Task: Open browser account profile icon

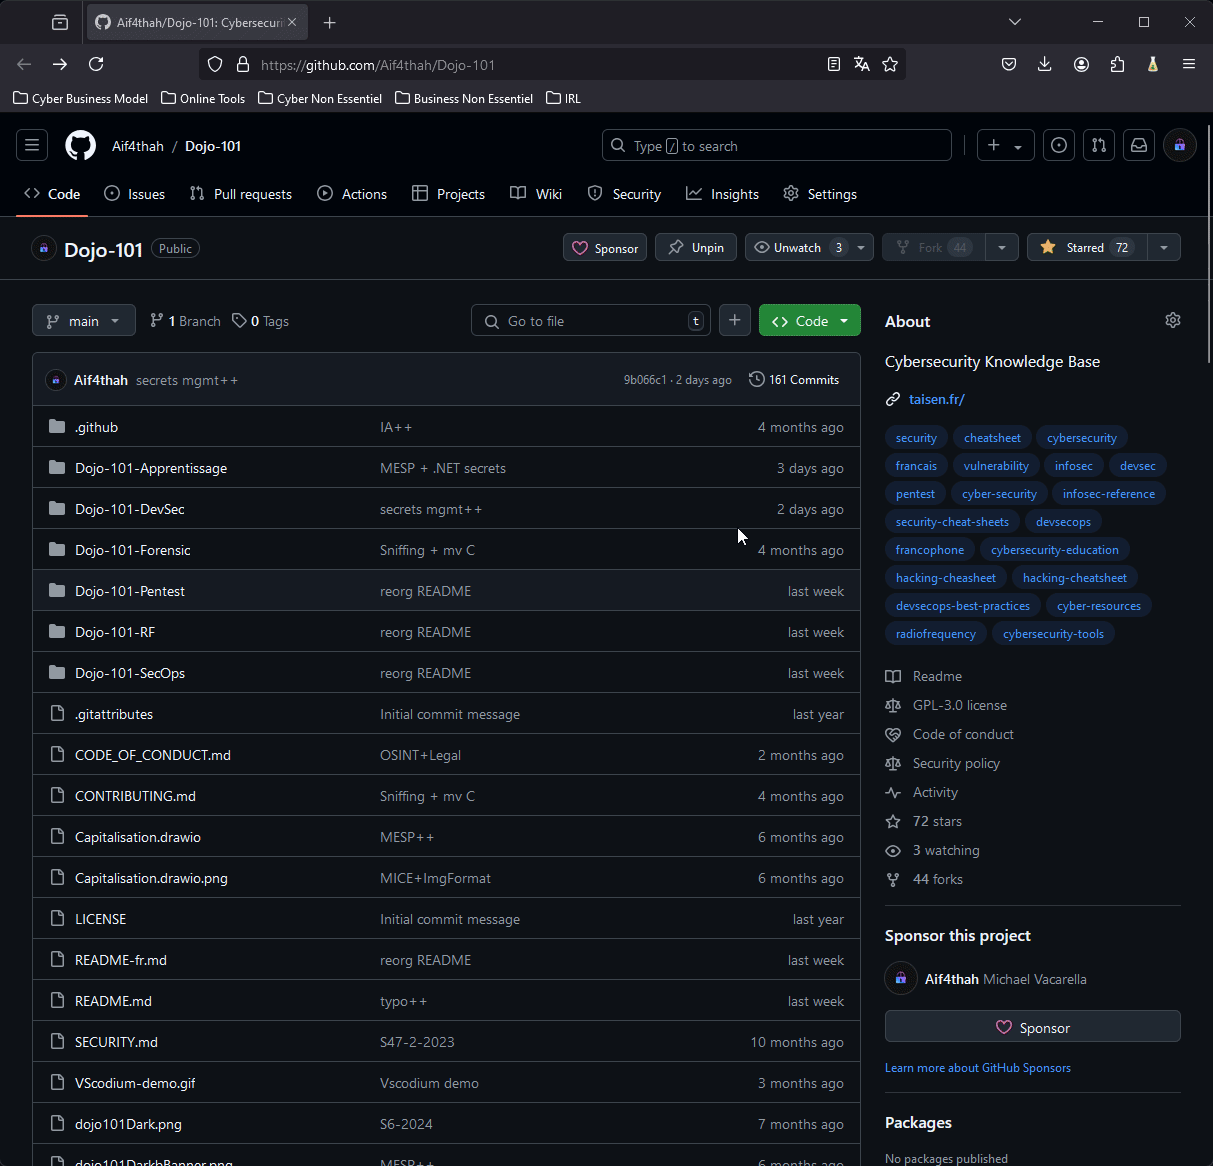Action: tap(1081, 64)
